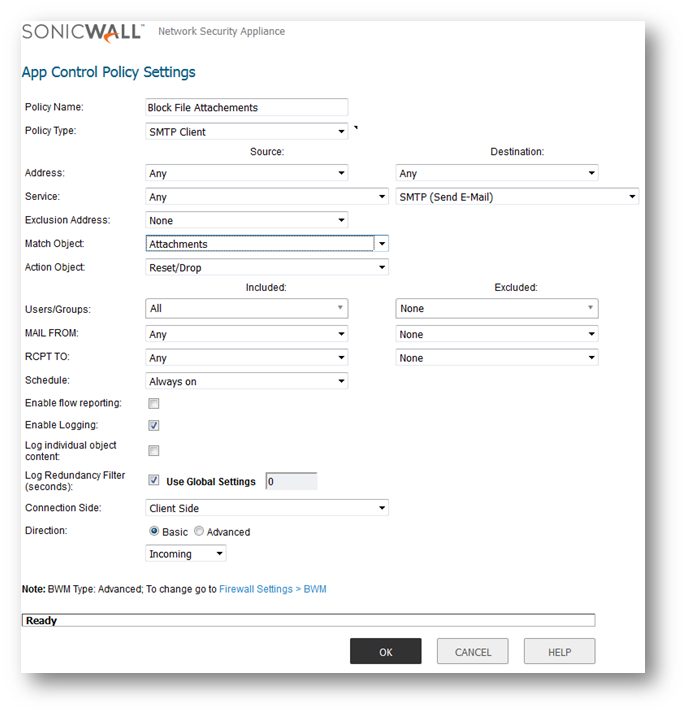
Task: Open the Excluded MAIL FROM dropdown
Action: (497, 334)
